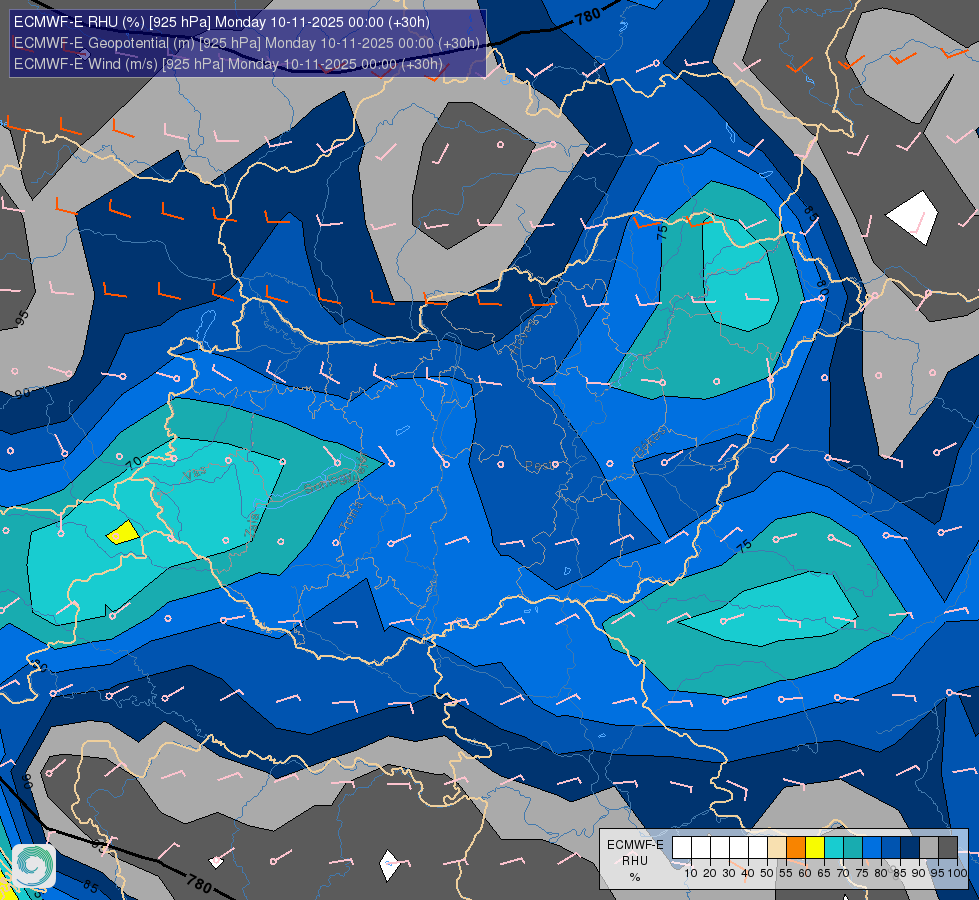Click the legend tick value "55"

pos(786,873)
